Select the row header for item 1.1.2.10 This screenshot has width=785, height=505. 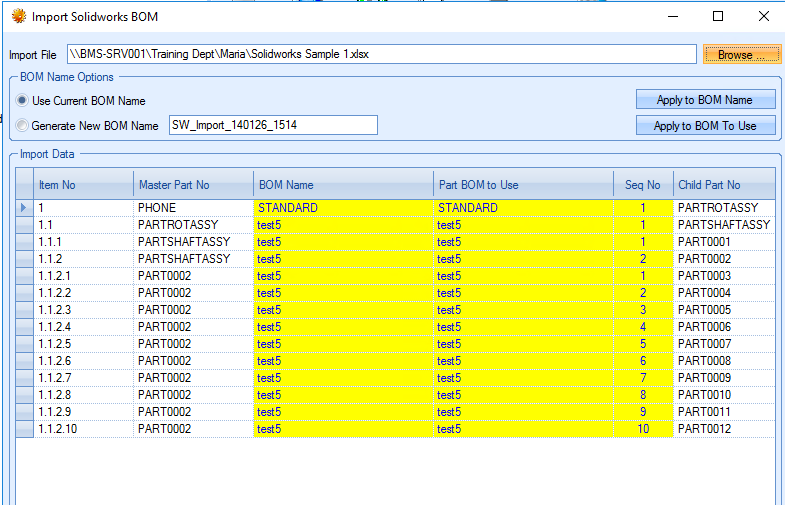pyautogui.click(x=25, y=429)
